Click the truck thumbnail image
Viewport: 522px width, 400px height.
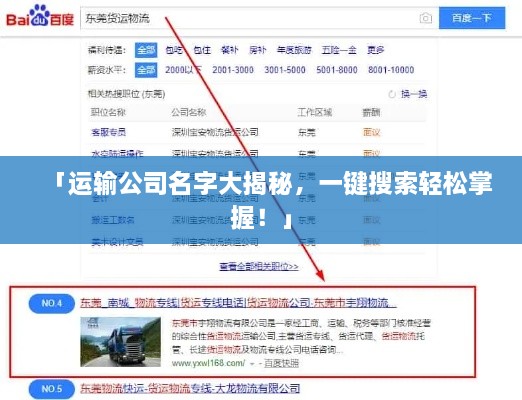pos(120,342)
